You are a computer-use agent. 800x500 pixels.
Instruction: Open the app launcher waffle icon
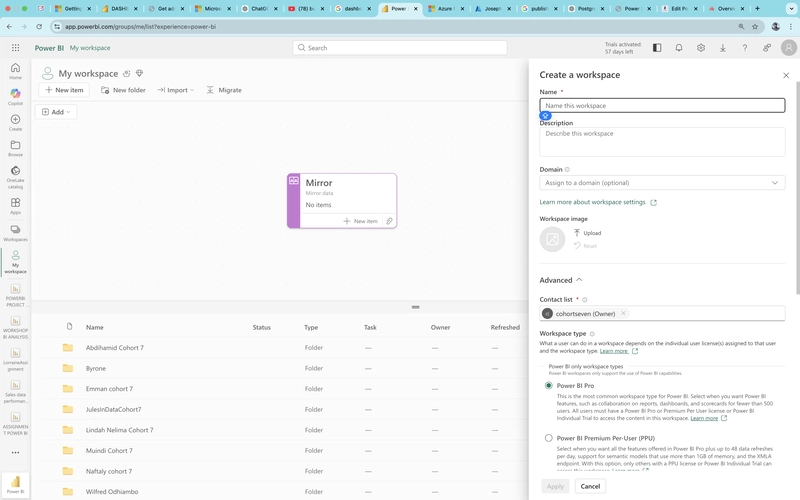coord(15,47)
